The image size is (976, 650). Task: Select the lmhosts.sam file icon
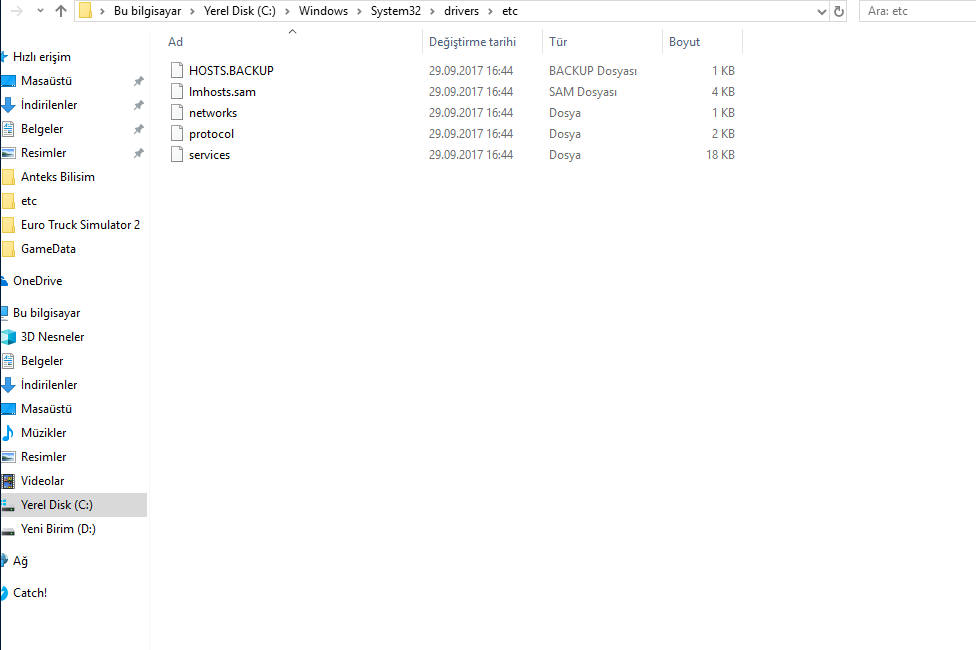point(177,92)
